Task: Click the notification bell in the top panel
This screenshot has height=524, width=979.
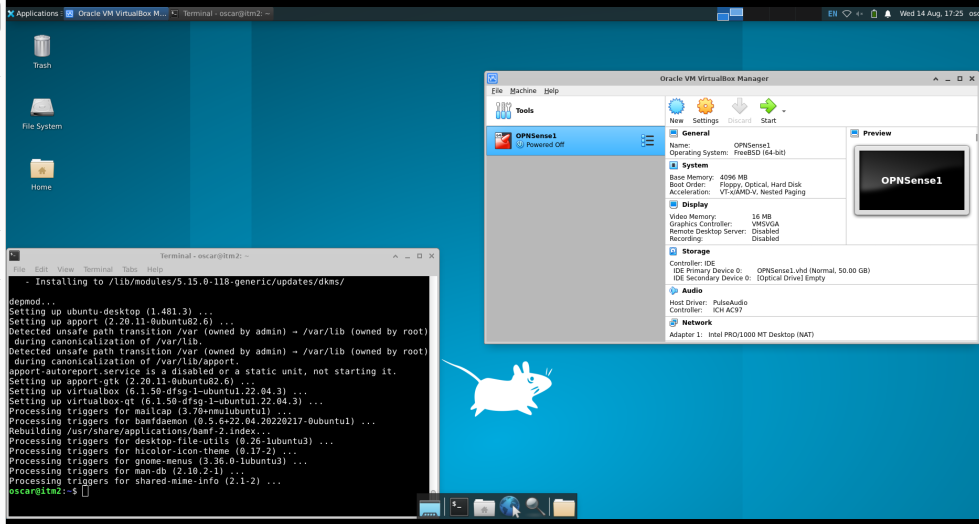Action: pos(887,14)
